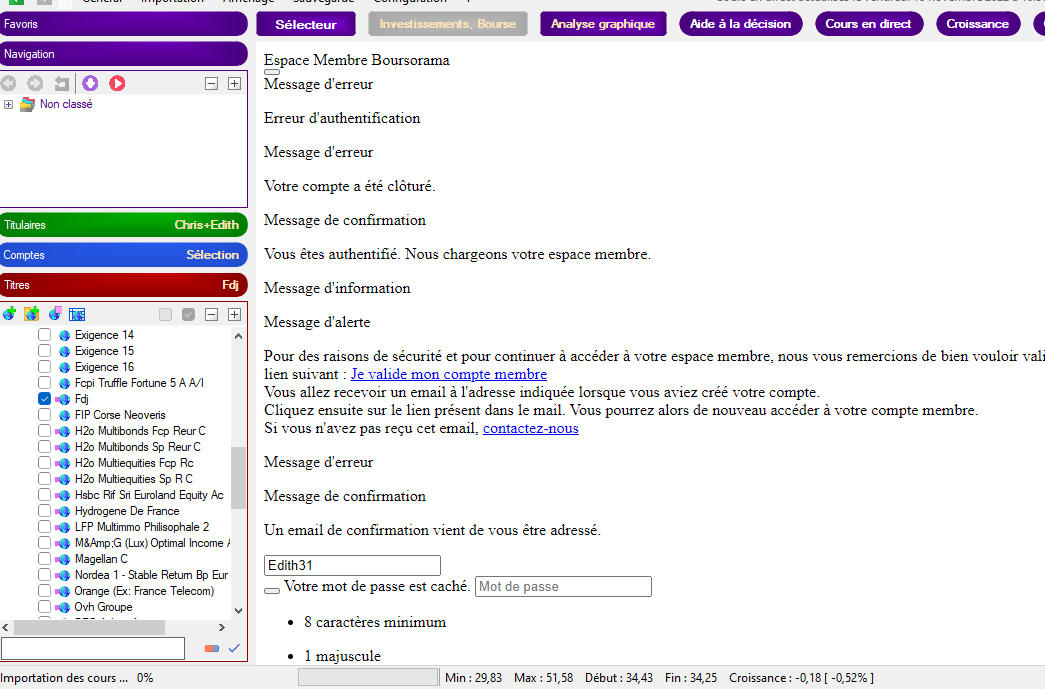Screen dimensions: 1045x689
Task: Collapse all in the Titres panel toolbar
Action: 211,314
